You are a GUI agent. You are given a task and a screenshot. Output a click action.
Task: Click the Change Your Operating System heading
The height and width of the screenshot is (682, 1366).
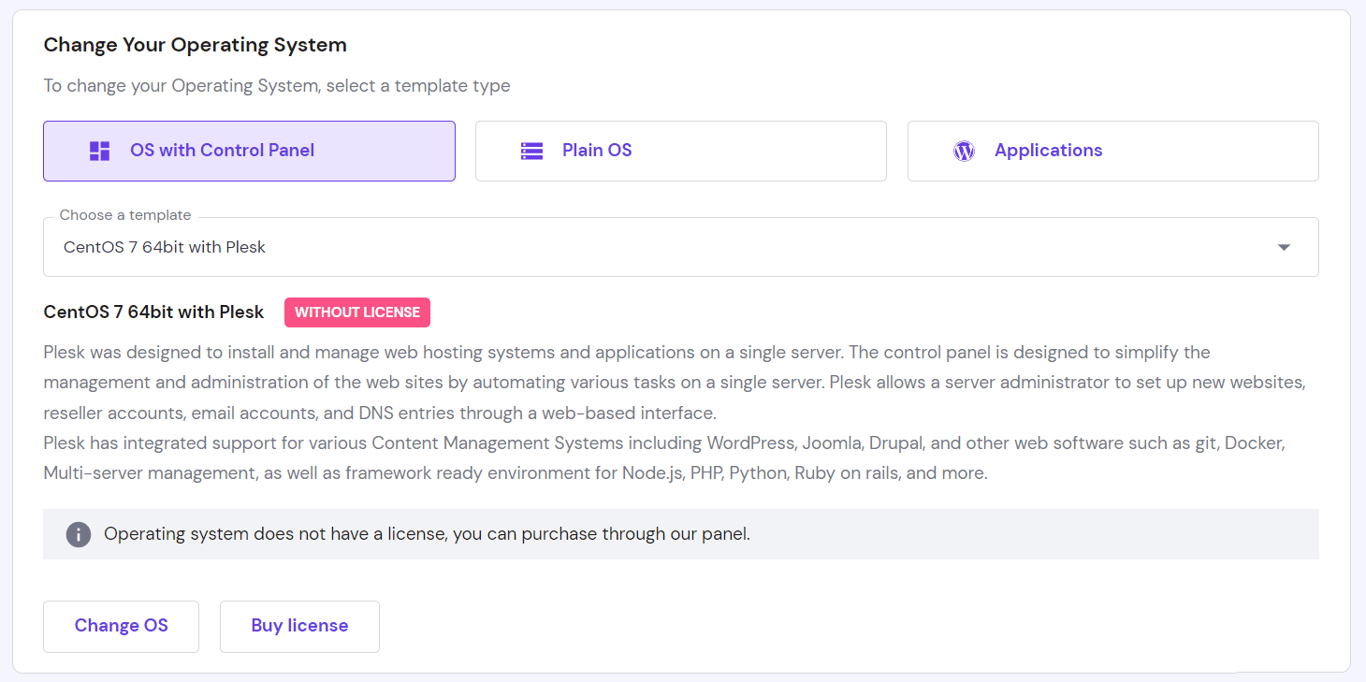[x=196, y=45]
